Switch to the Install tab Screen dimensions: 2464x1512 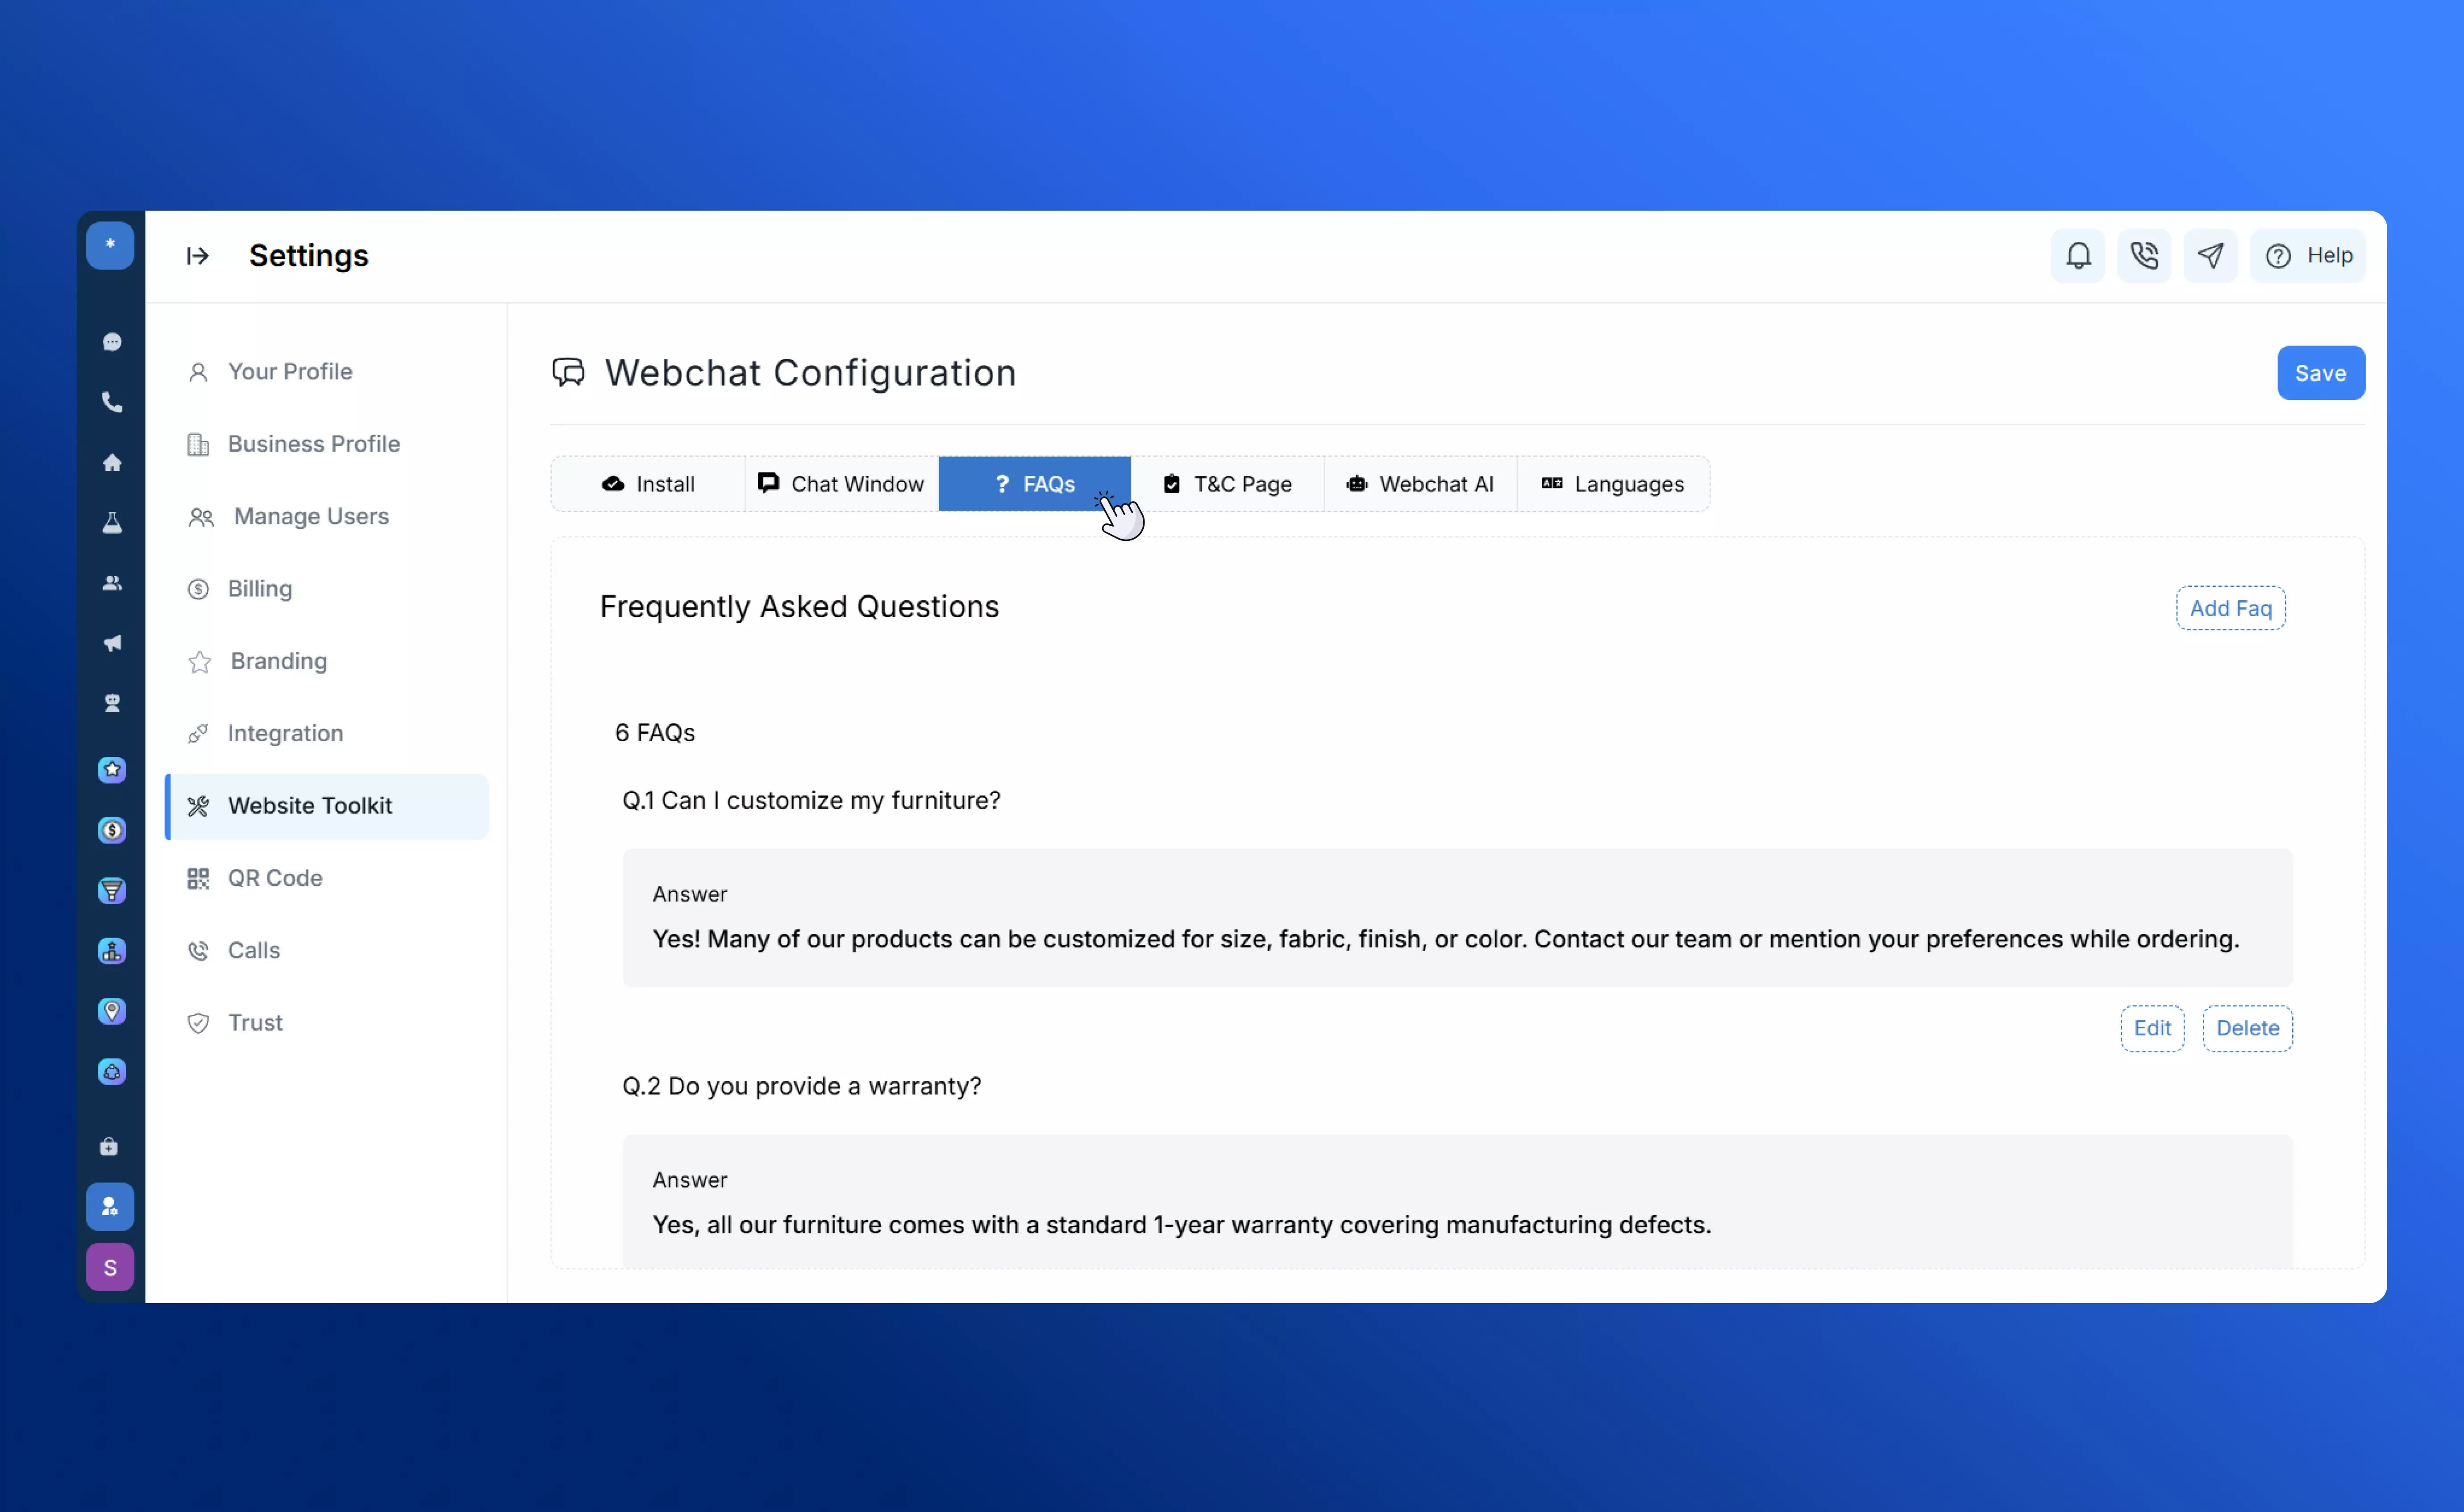[649, 484]
